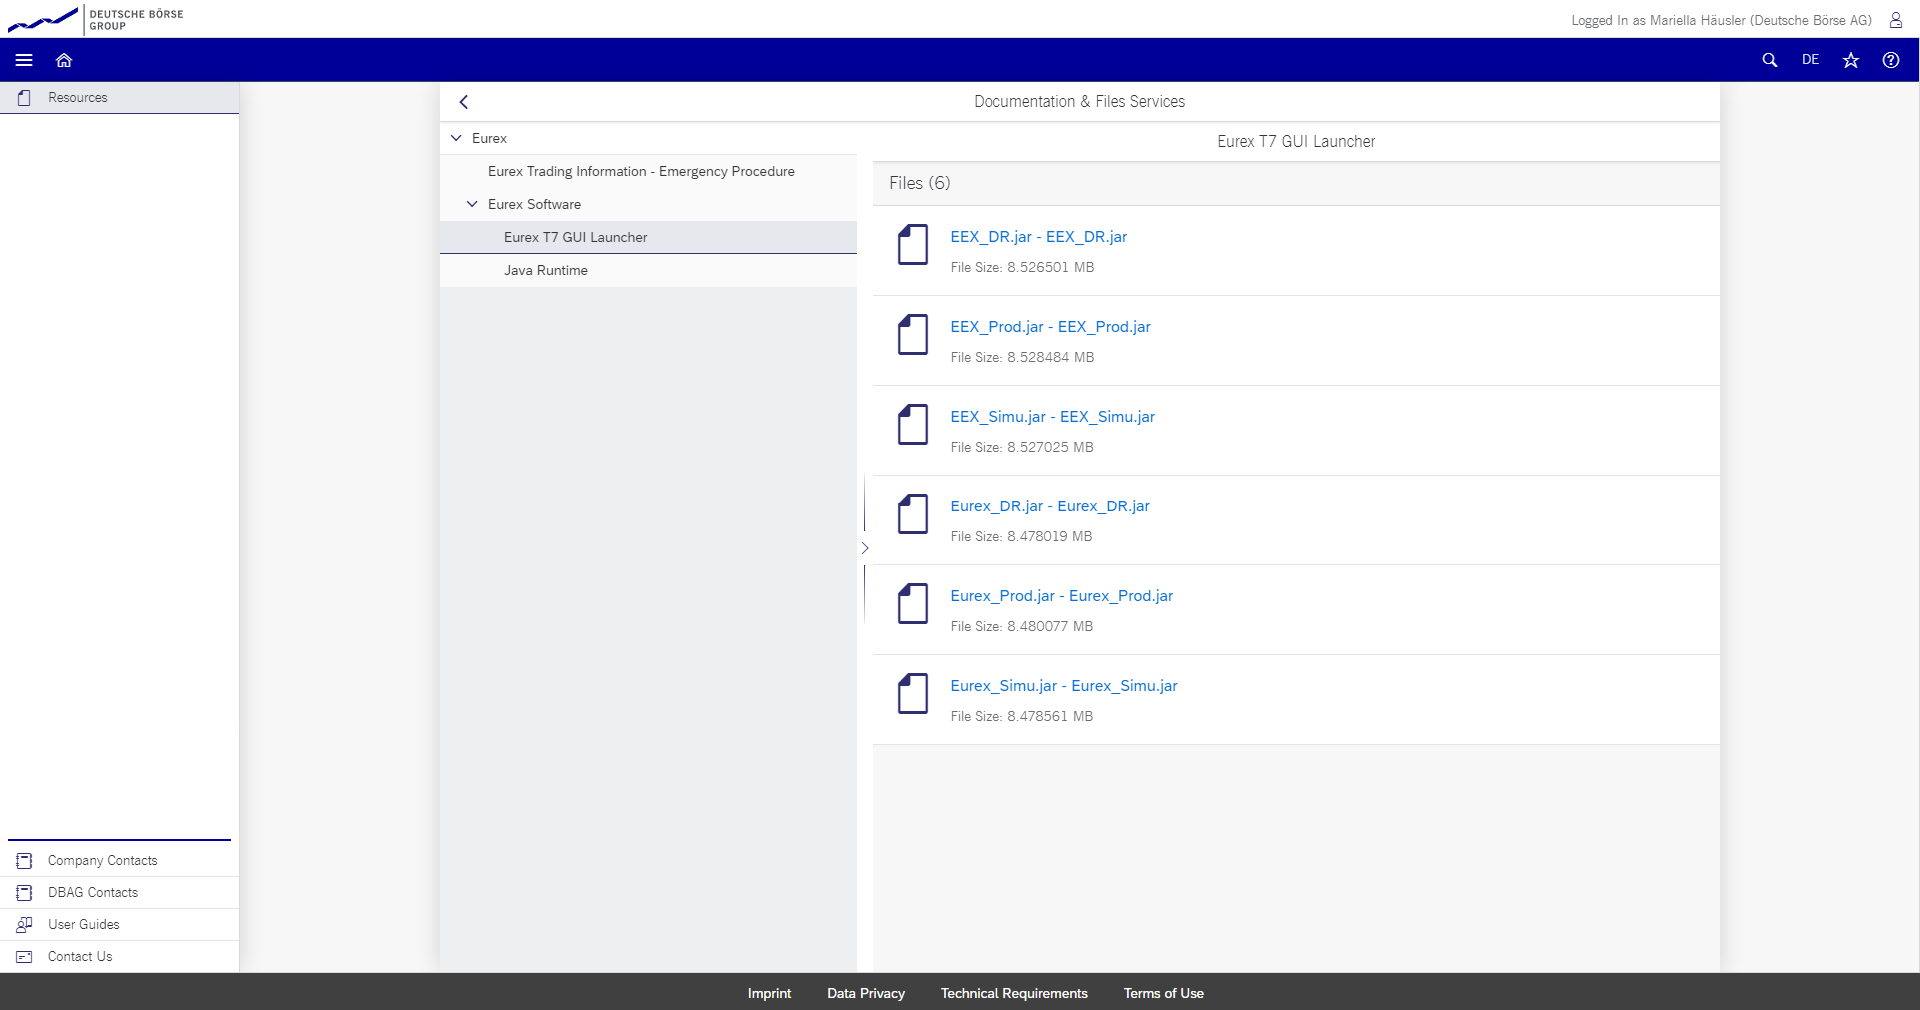Open User Guides in the sidebar
1920x1010 pixels.
pos(84,924)
